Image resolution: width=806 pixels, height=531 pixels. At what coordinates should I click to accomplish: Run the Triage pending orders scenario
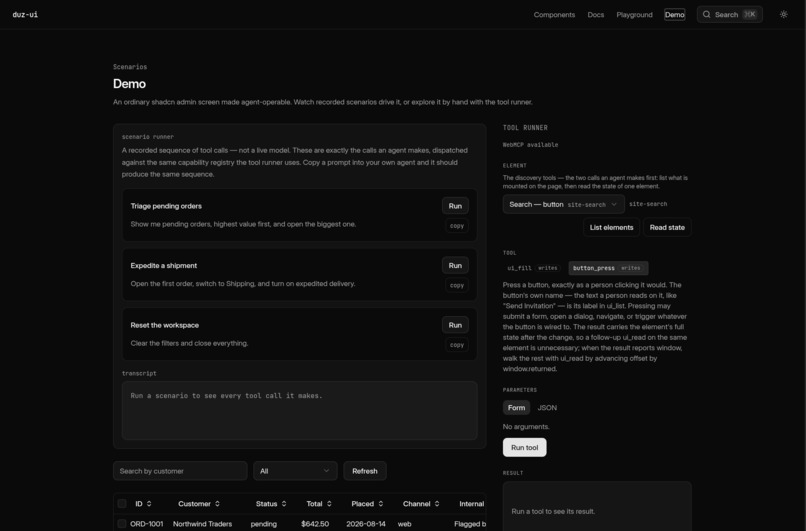455,206
